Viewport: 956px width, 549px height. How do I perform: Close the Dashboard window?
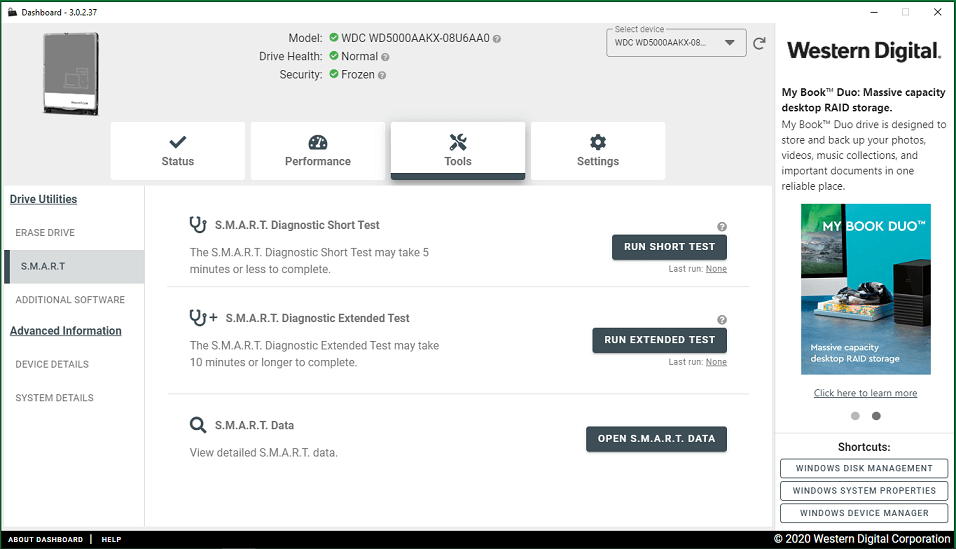[x=938, y=12]
